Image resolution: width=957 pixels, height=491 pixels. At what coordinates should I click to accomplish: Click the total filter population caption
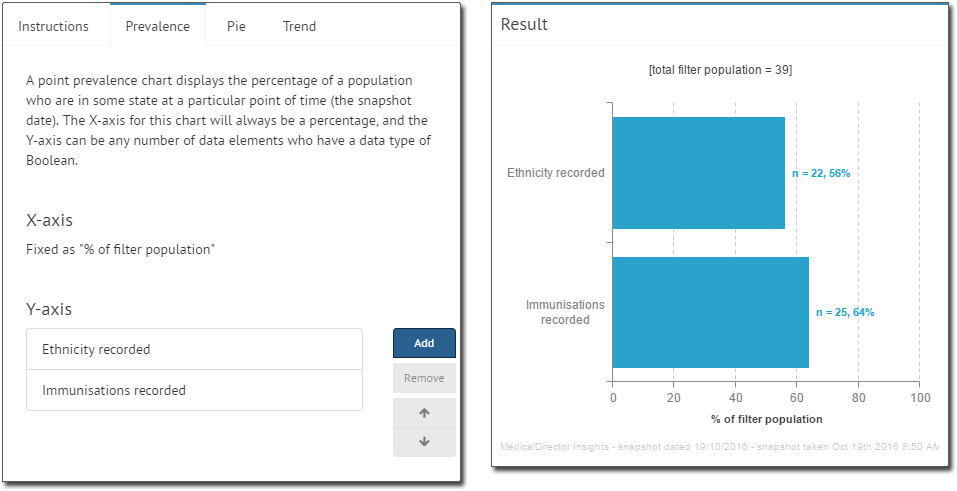click(720, 70)
